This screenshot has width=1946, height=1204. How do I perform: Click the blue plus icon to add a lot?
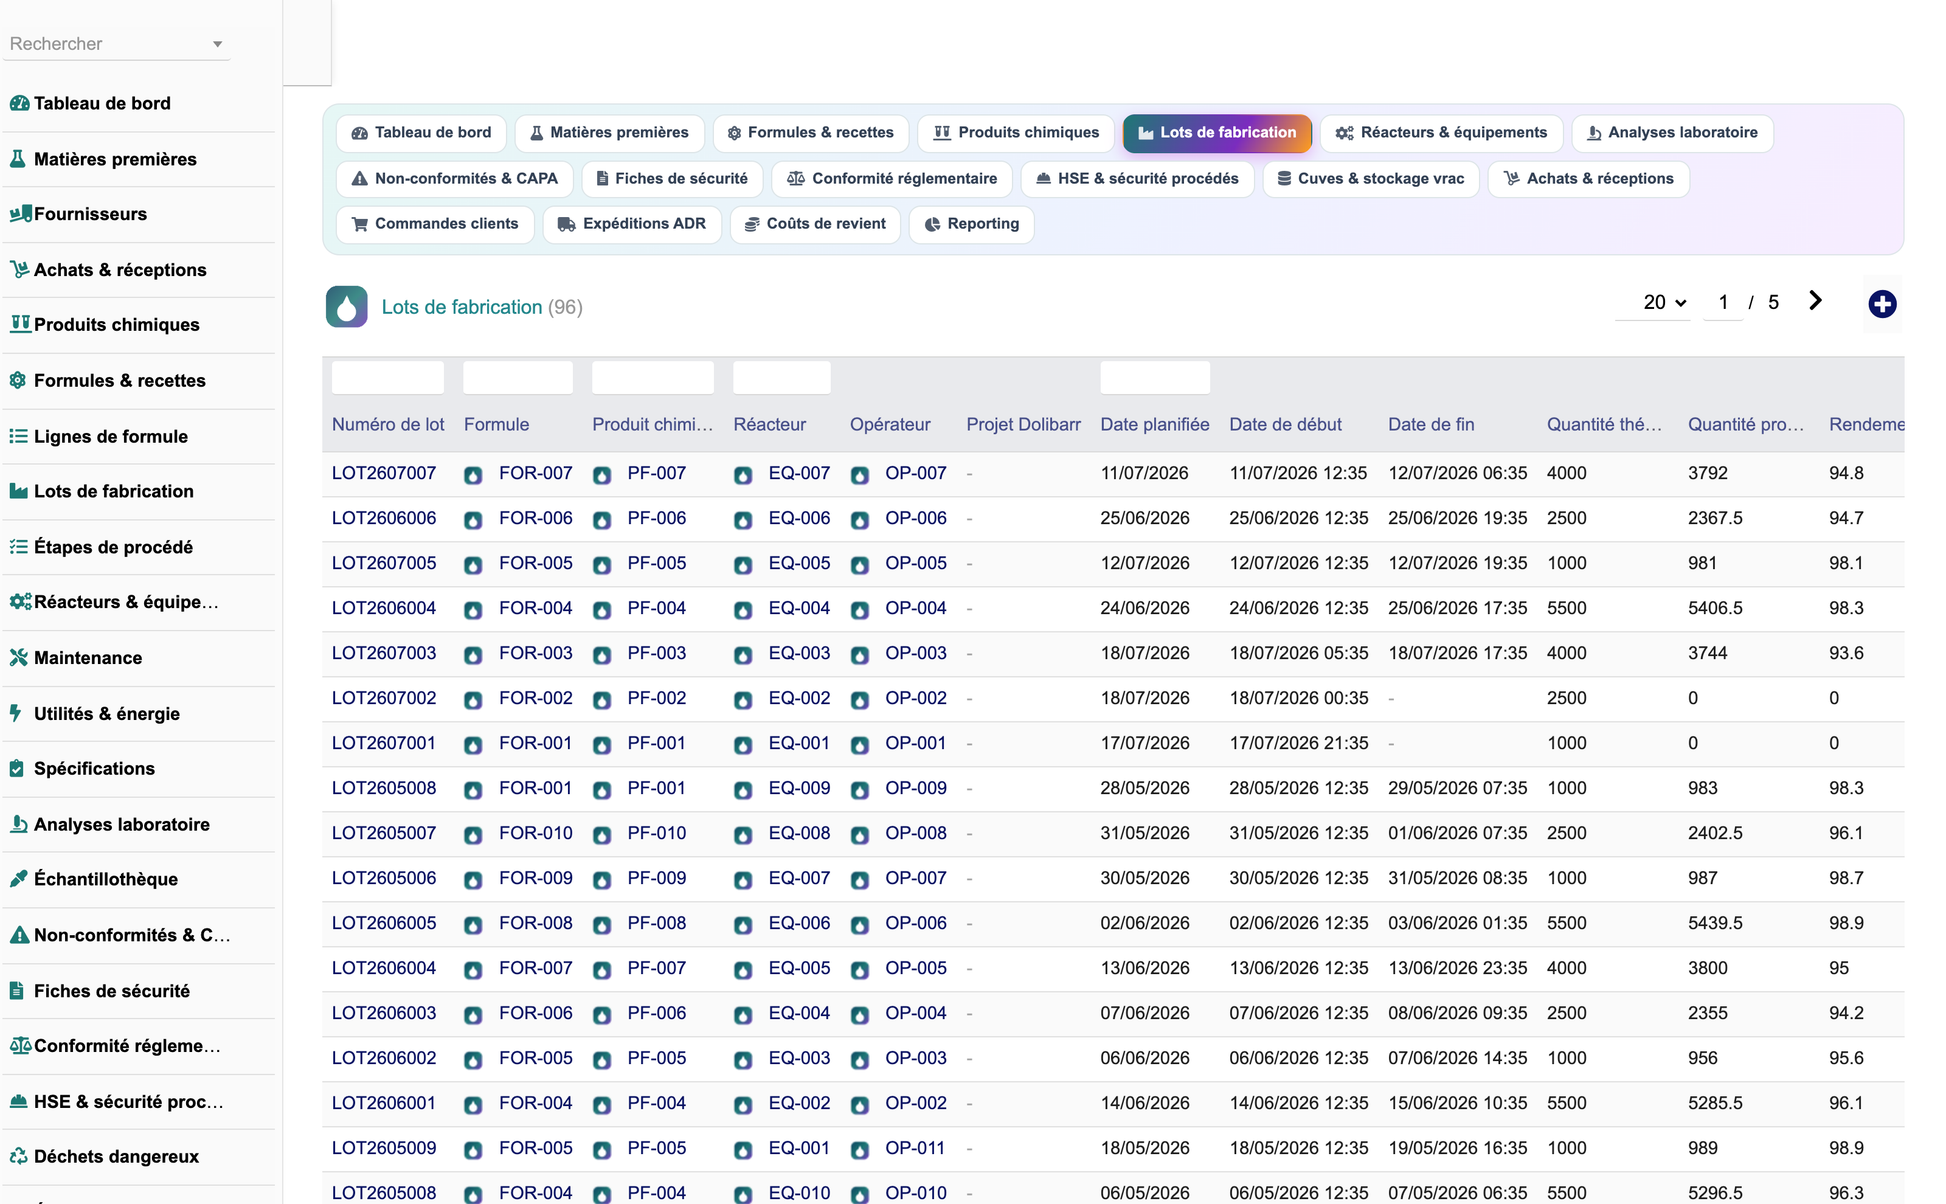tap(1882, 304)
